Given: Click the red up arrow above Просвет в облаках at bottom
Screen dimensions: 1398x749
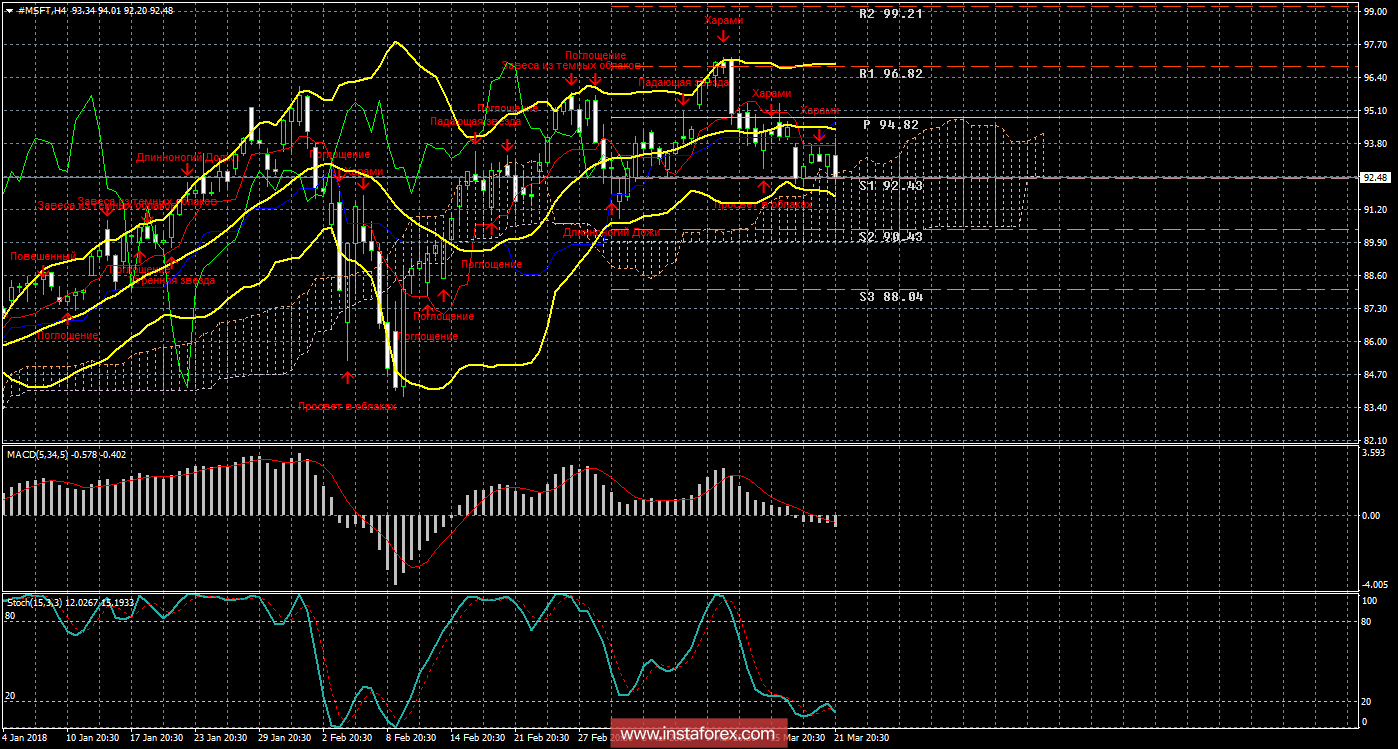Looking at the screenshot, I should 347,377.
